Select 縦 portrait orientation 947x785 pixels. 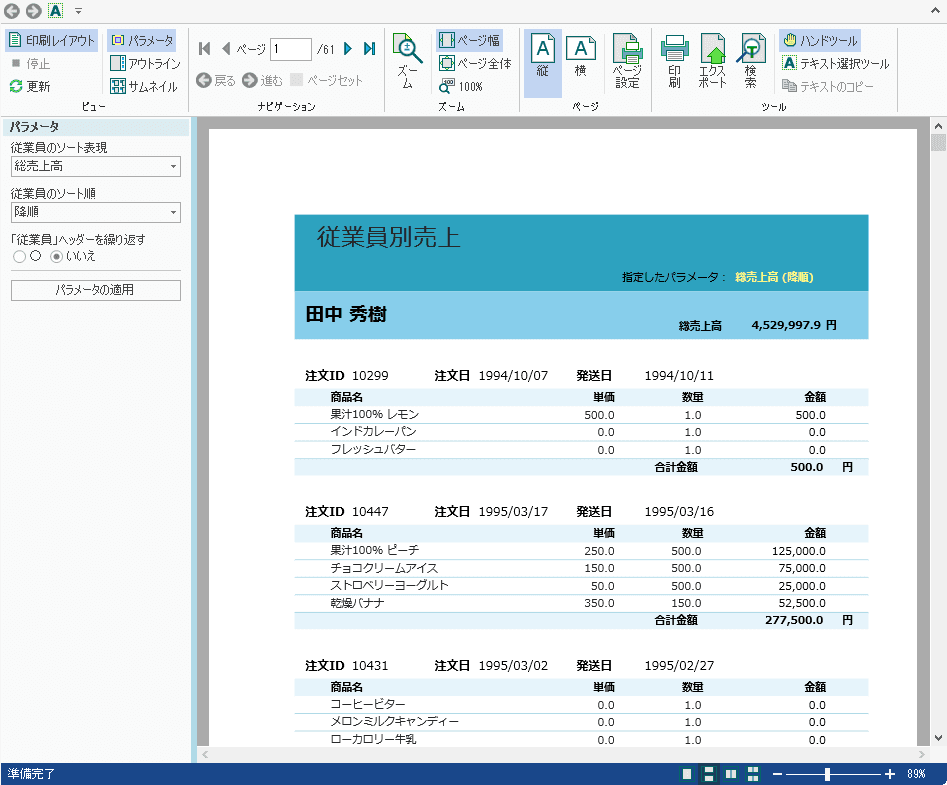click(543, 63)
